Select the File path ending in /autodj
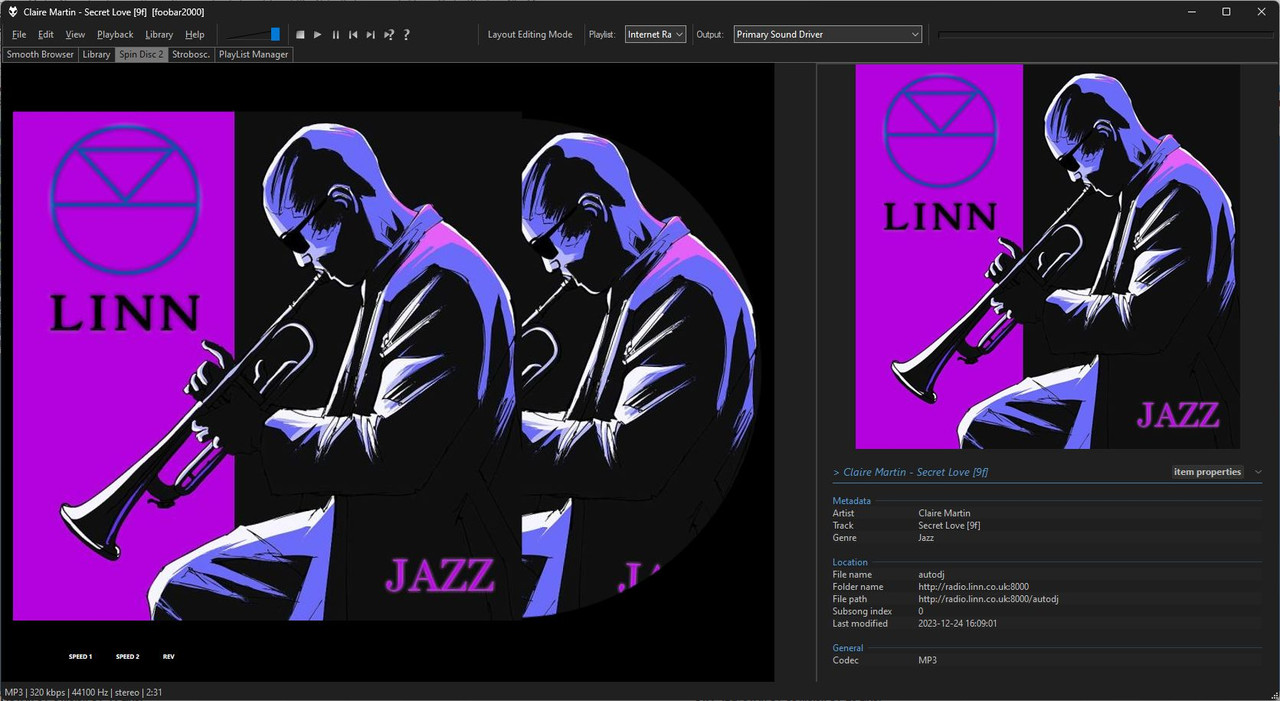Screen dimensions: 1280x701 tap(988, 599)
